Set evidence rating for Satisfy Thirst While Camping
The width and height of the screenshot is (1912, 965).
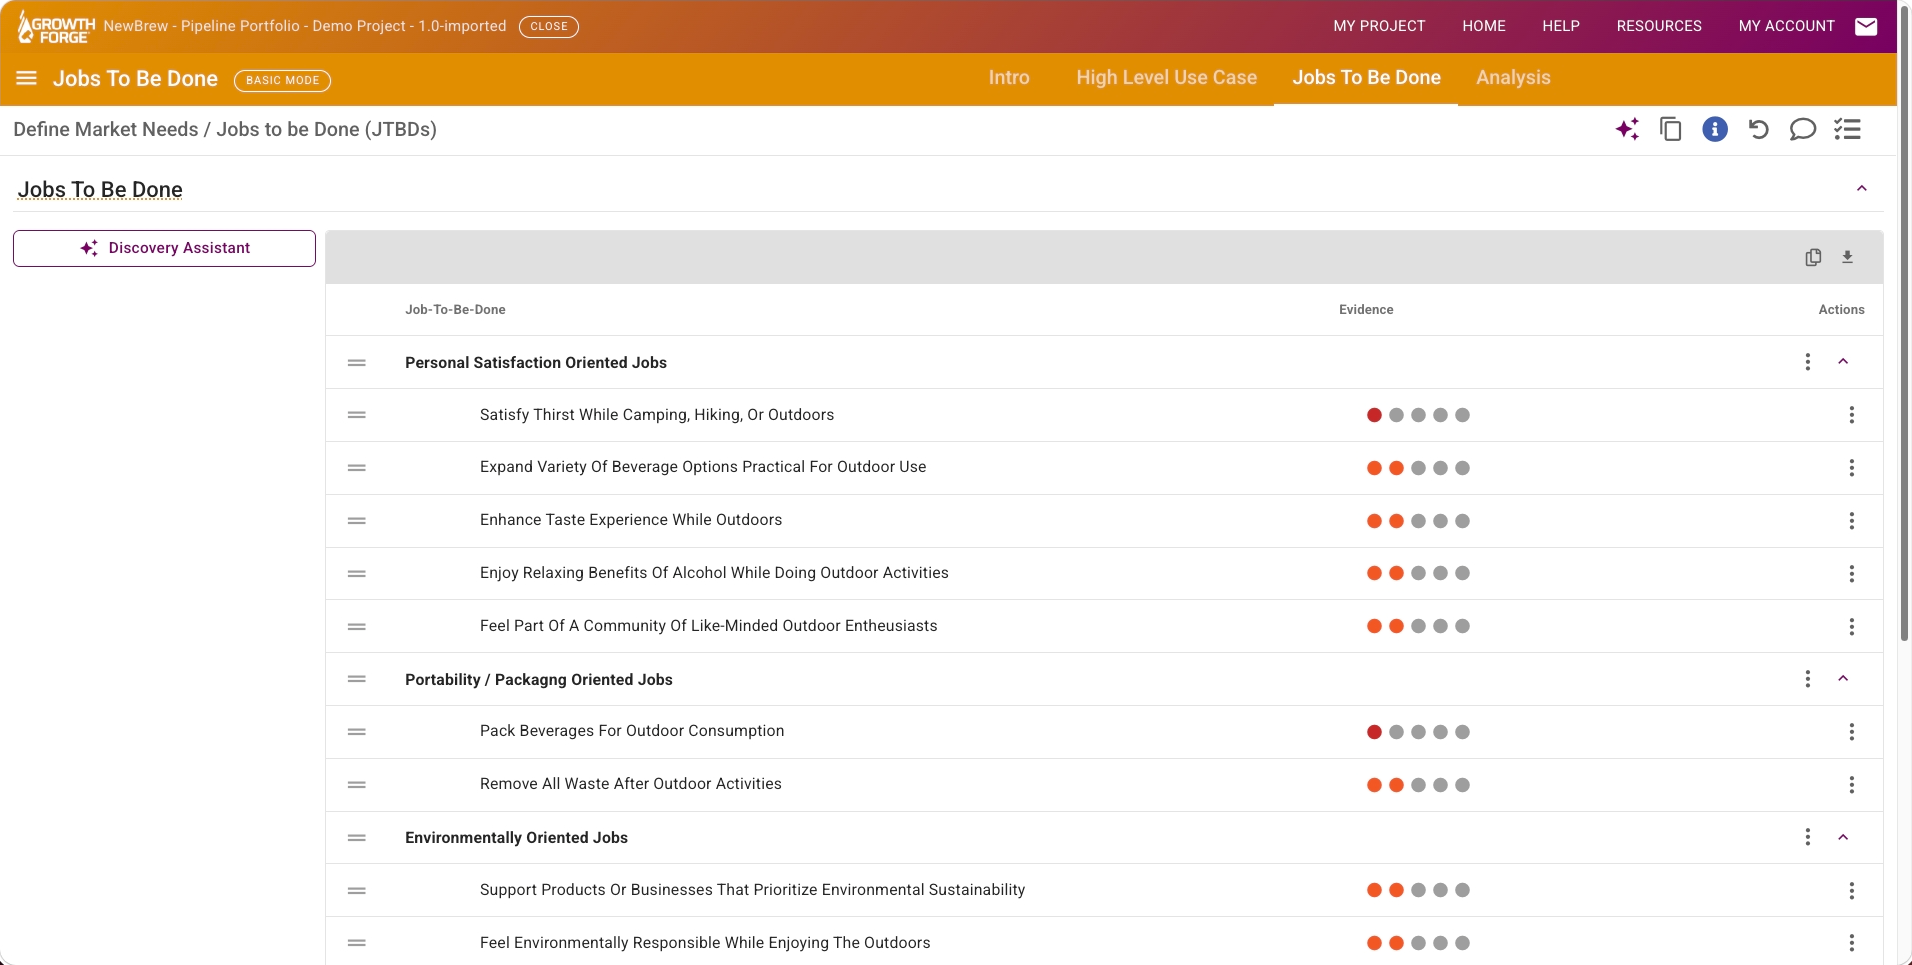(x=1418, y=415)
